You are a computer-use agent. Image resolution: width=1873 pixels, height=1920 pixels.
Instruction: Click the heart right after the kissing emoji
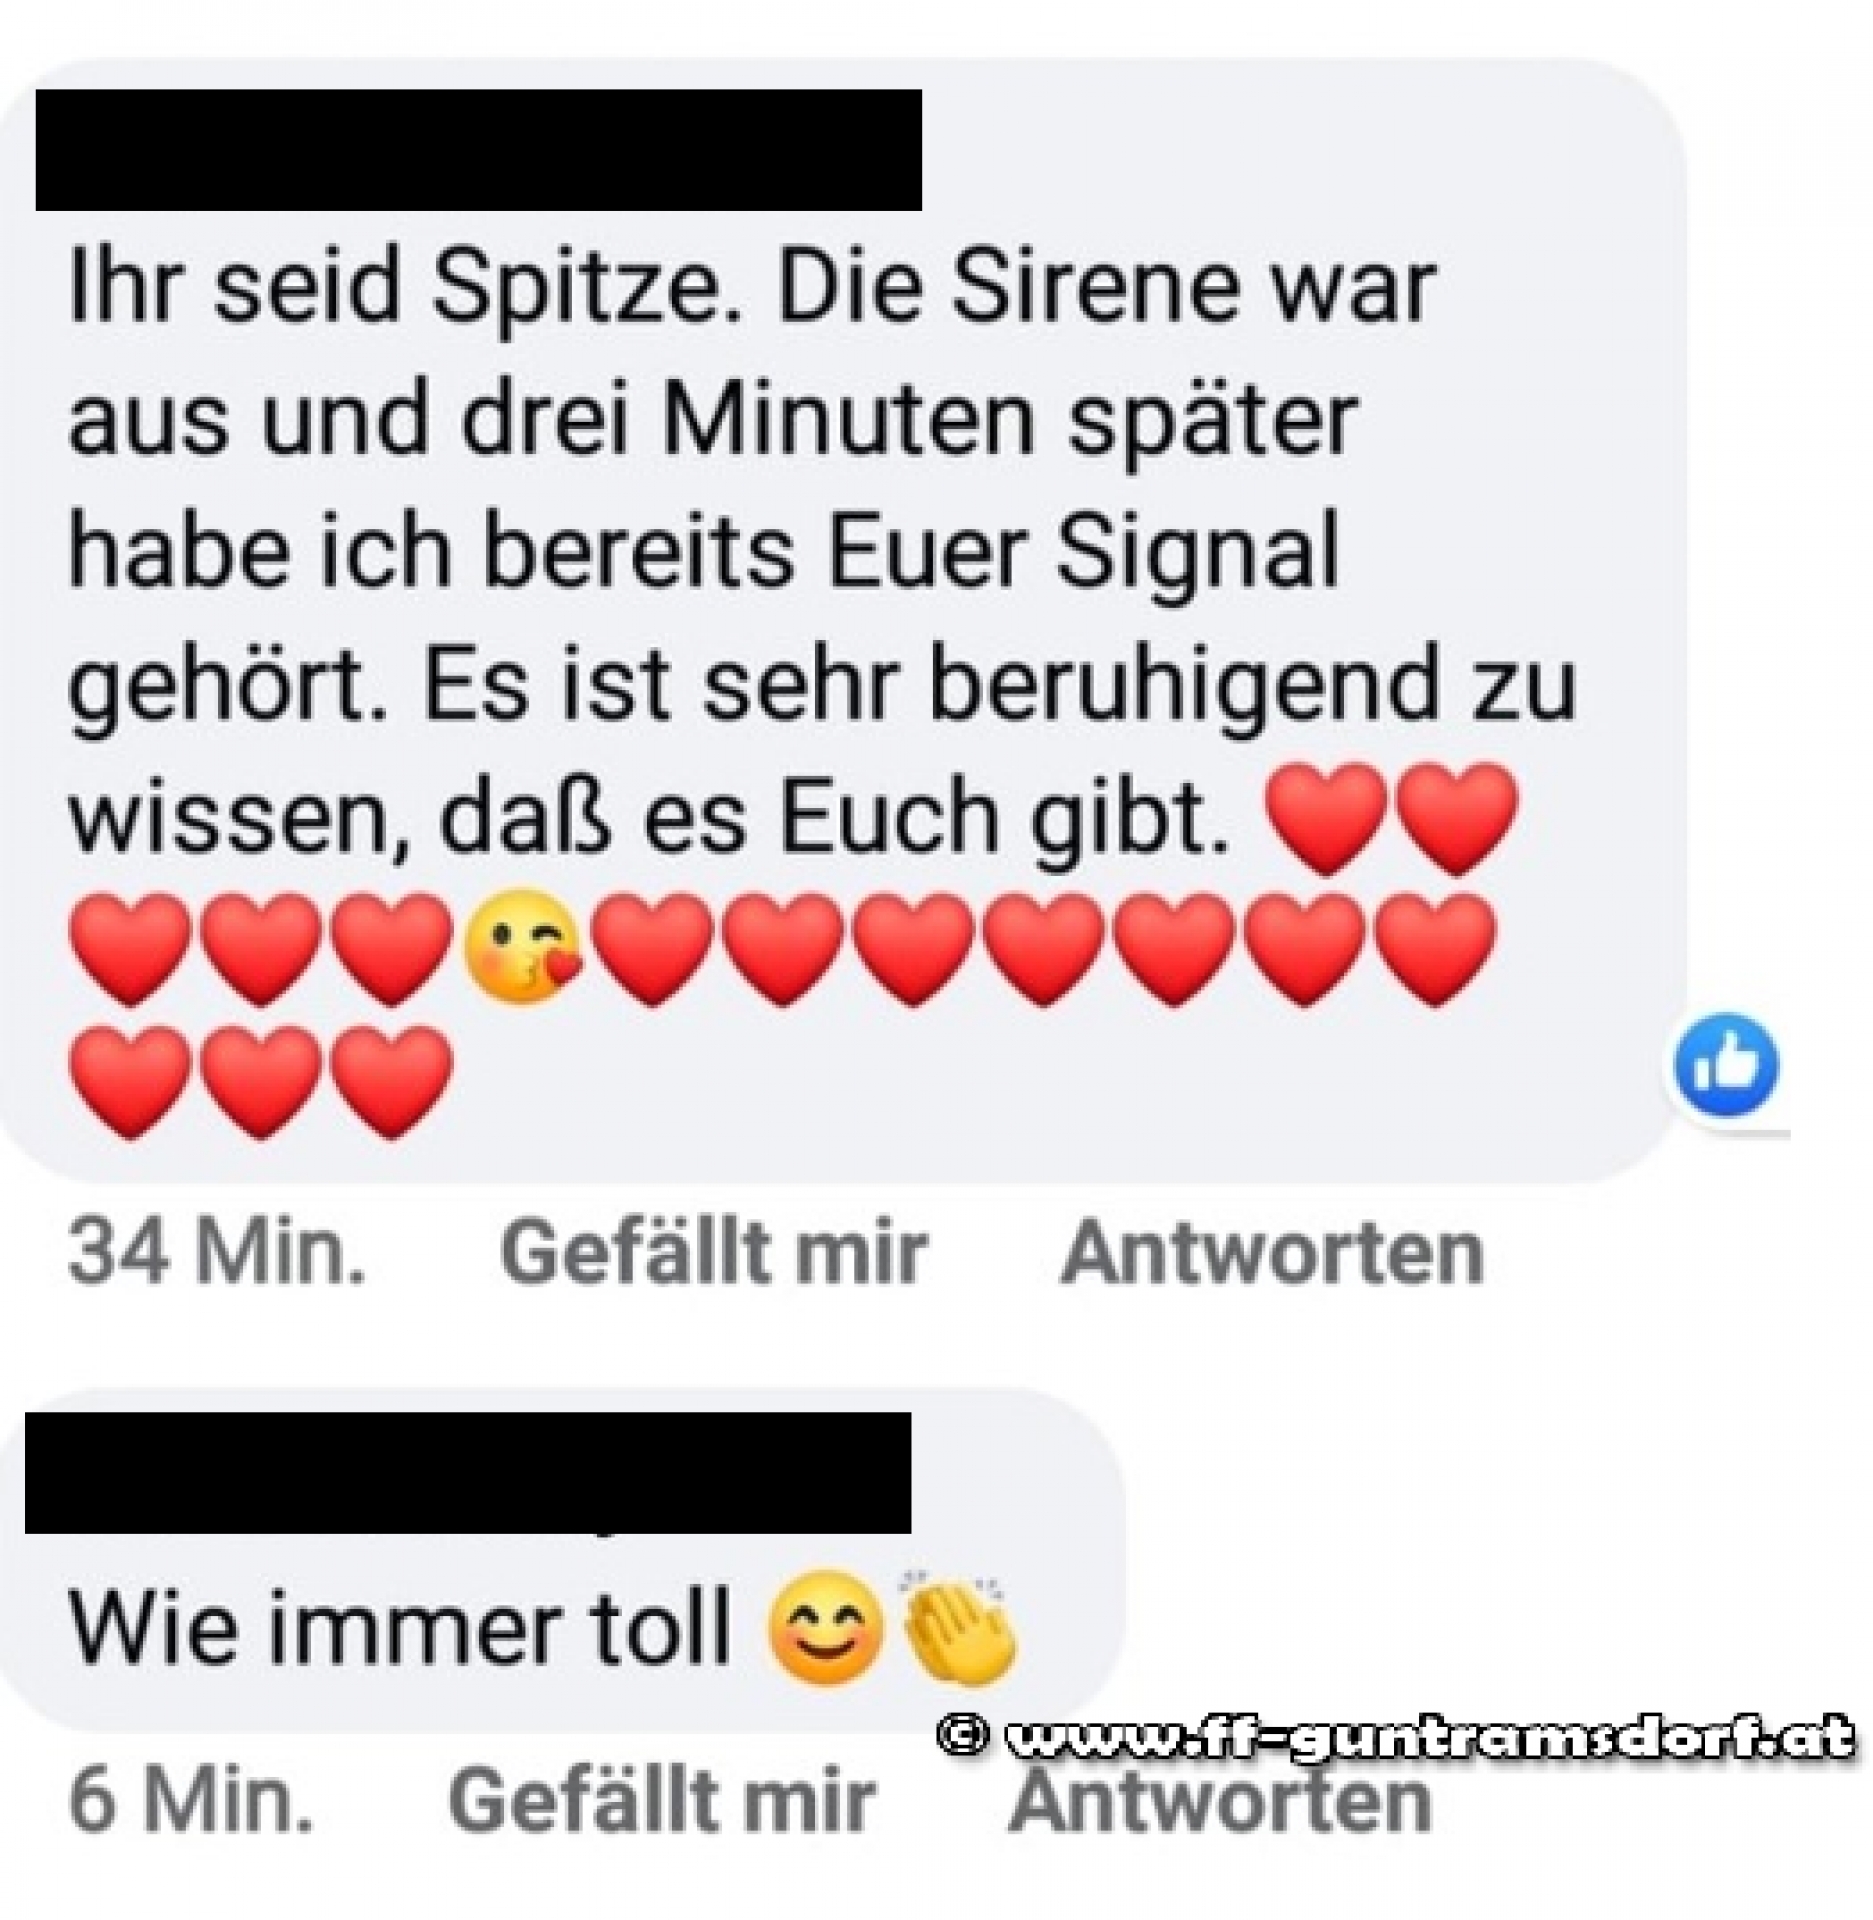click(651, 947)
